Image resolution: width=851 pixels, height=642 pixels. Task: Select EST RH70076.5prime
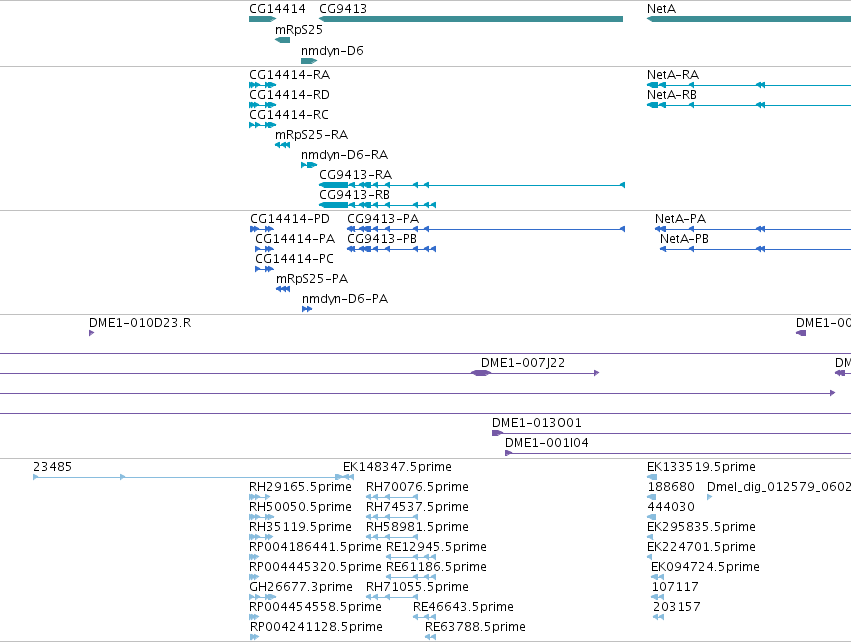(x=417, y=487)
